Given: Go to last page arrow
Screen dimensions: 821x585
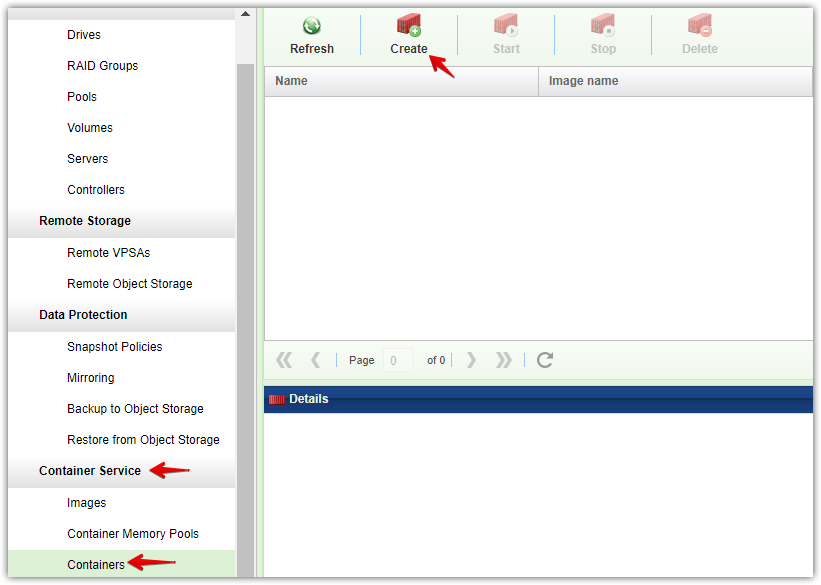Looking at the screenshot, I should 504,360.
